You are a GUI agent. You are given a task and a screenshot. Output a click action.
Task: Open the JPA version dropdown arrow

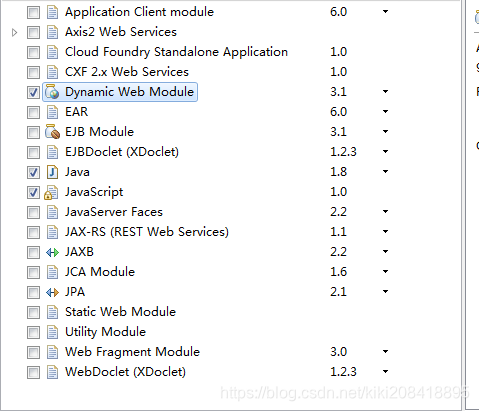[x=385, y=291]
